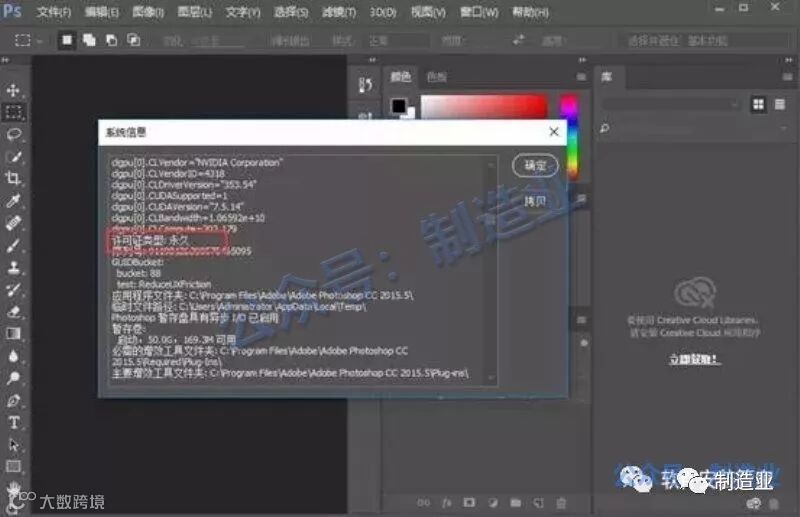Create new adjustment layer icon
This screenshot has width=800, height=517.
click(x=493, y=503)
